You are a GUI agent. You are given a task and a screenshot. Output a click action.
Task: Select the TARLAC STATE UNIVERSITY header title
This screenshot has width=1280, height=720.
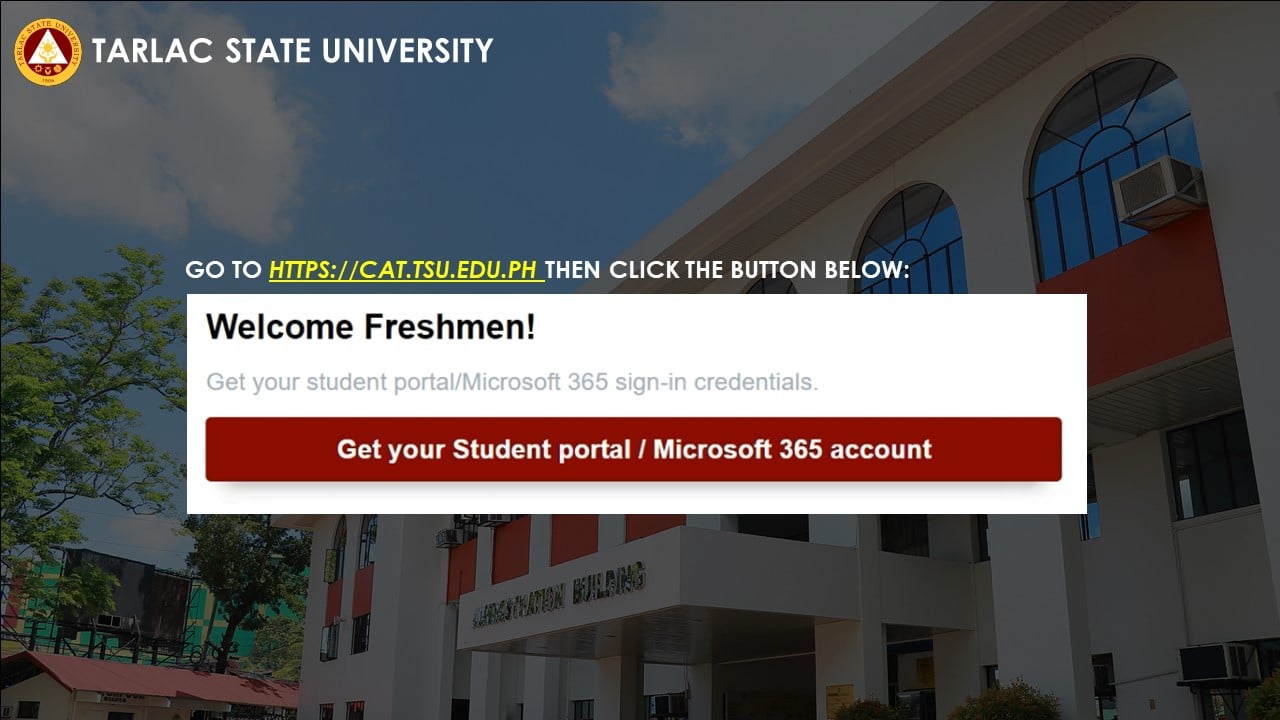(292, 50)
